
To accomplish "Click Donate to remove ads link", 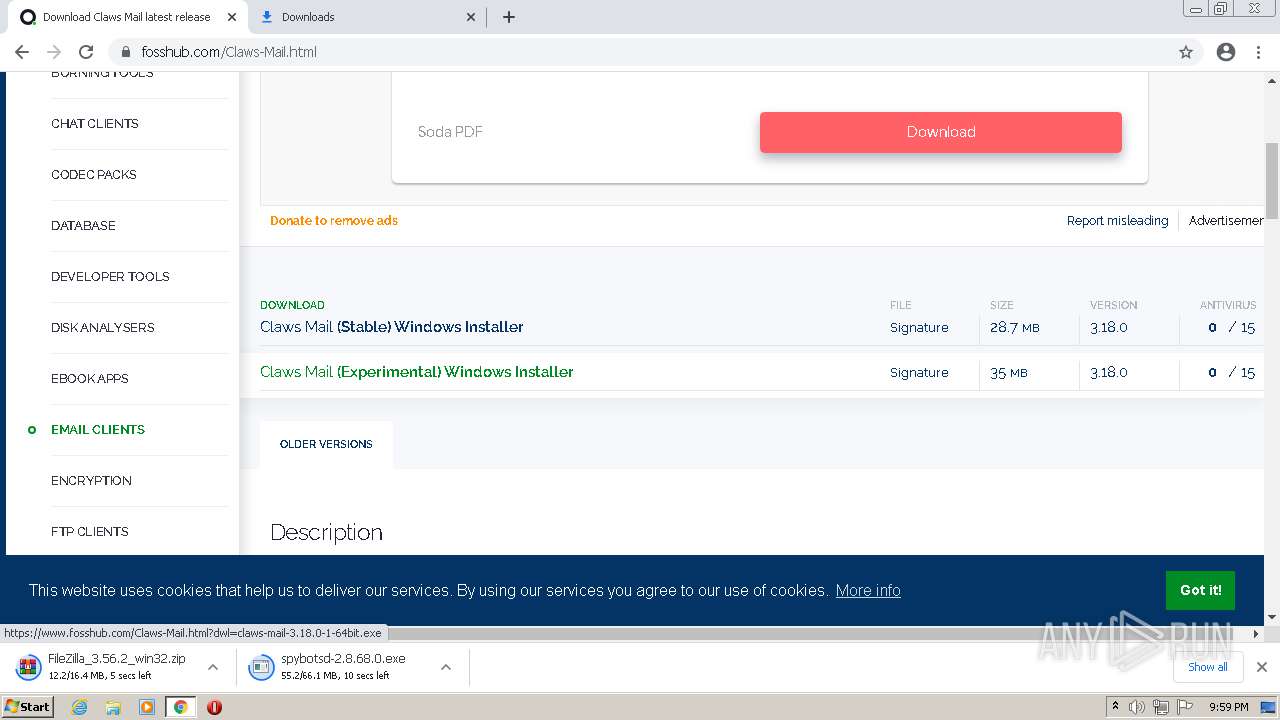I will point(334,221).
